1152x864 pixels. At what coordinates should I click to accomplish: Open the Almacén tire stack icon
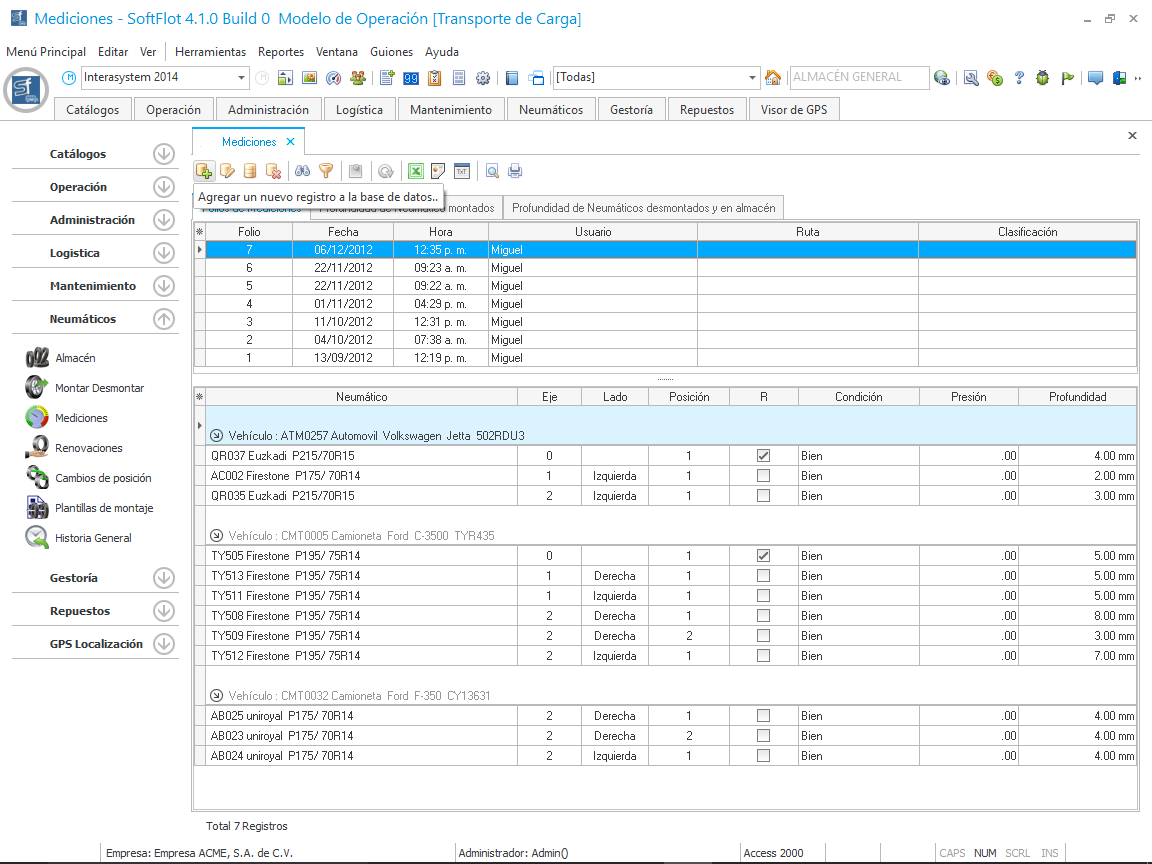pyautogui.click(x=38, y=358)
